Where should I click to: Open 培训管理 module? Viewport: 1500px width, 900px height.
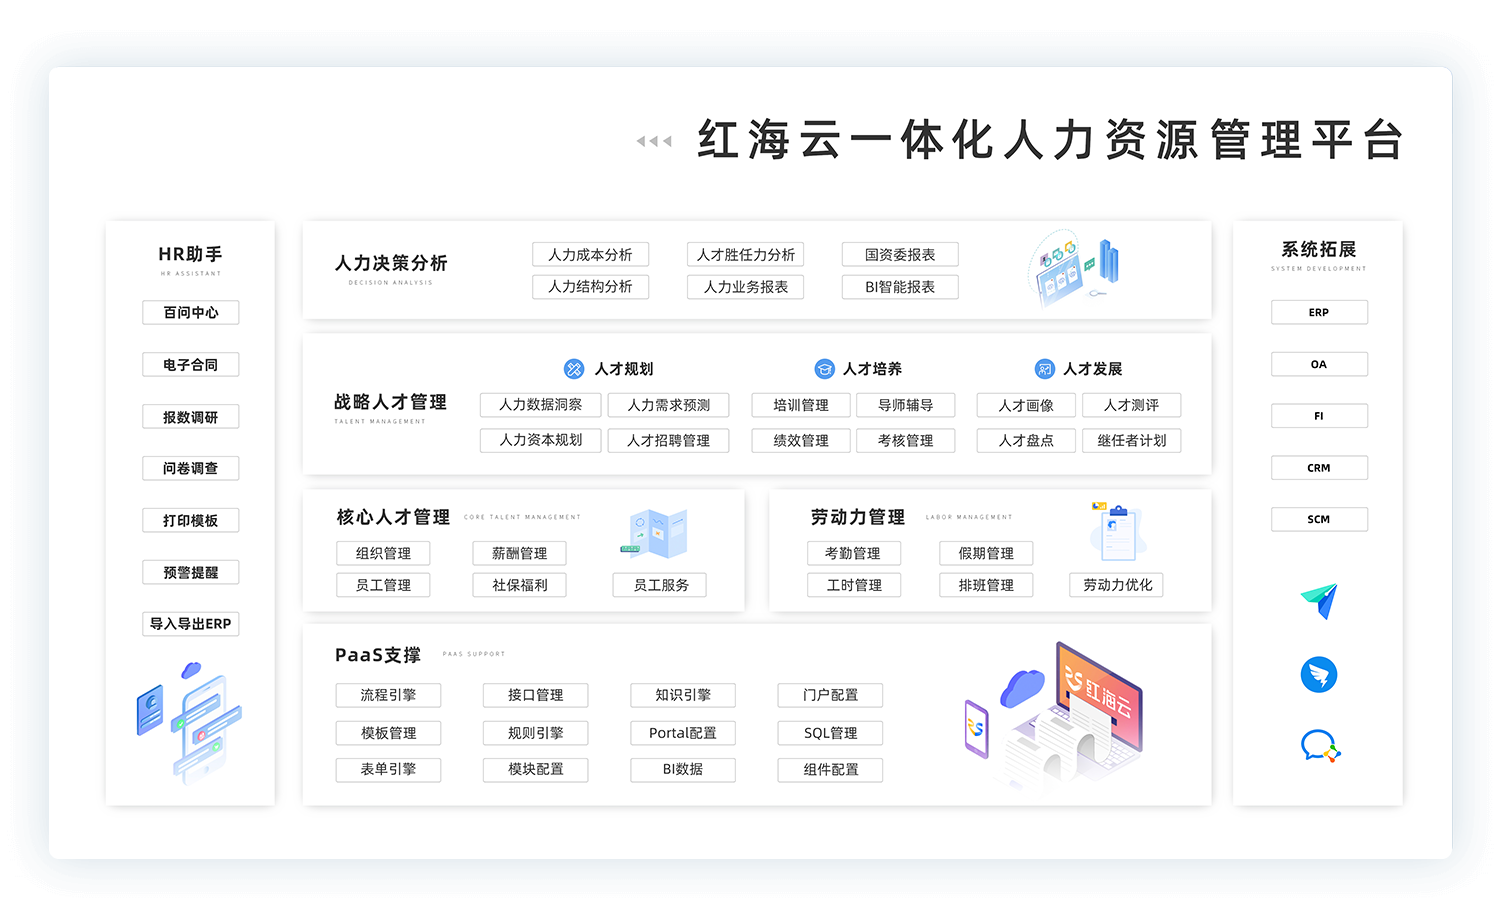(801, 405)
